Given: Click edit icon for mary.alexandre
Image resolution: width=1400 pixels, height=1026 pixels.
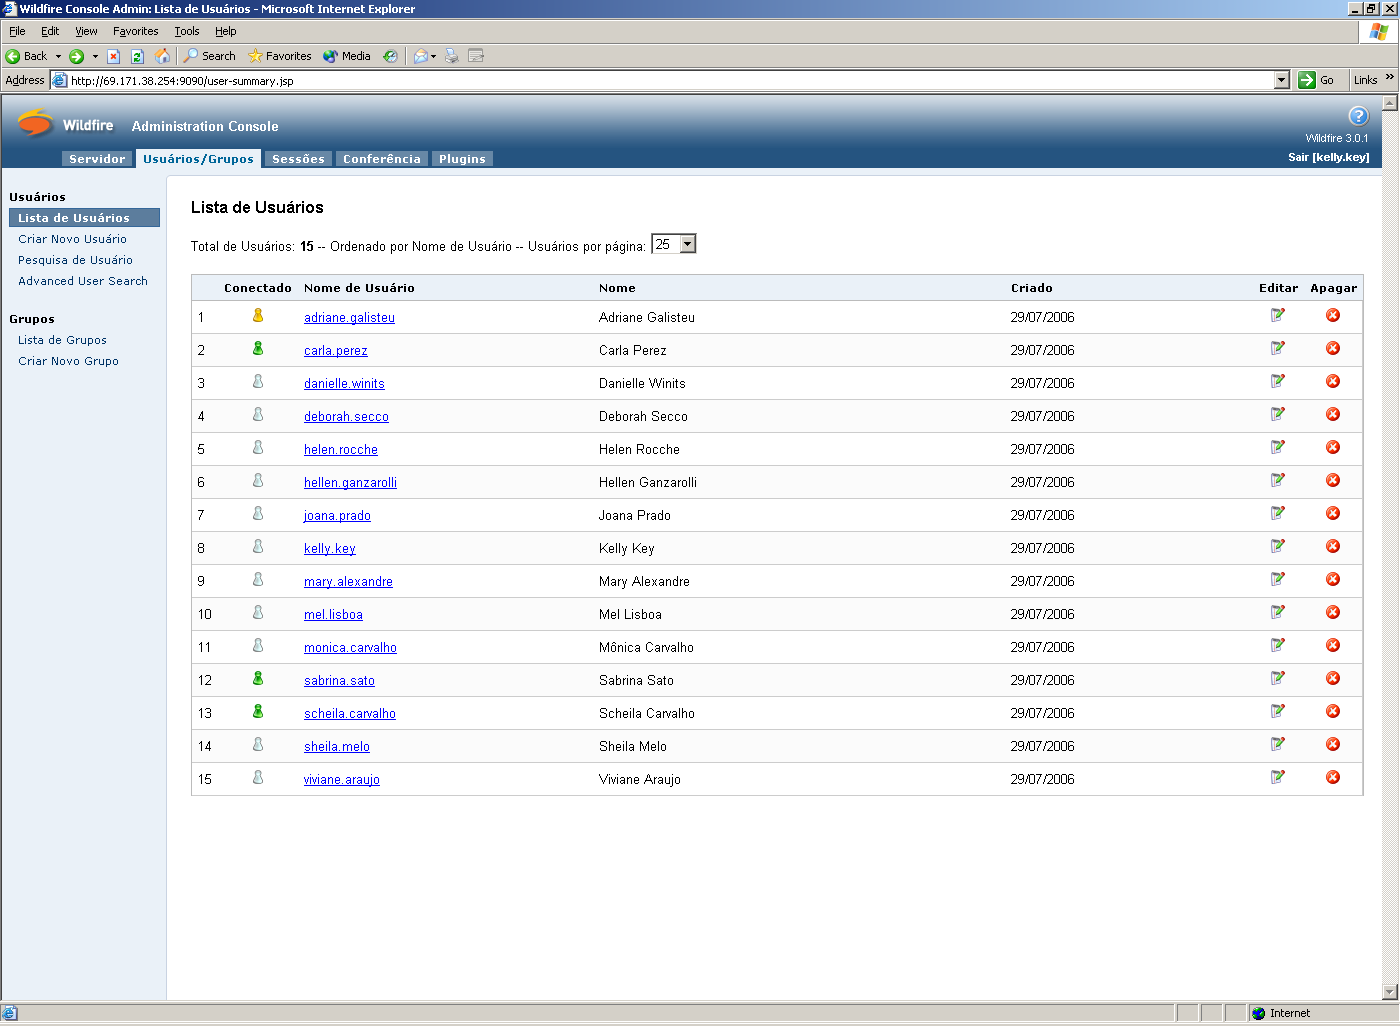Looking at the screenshot, I should click(1278, 579).
